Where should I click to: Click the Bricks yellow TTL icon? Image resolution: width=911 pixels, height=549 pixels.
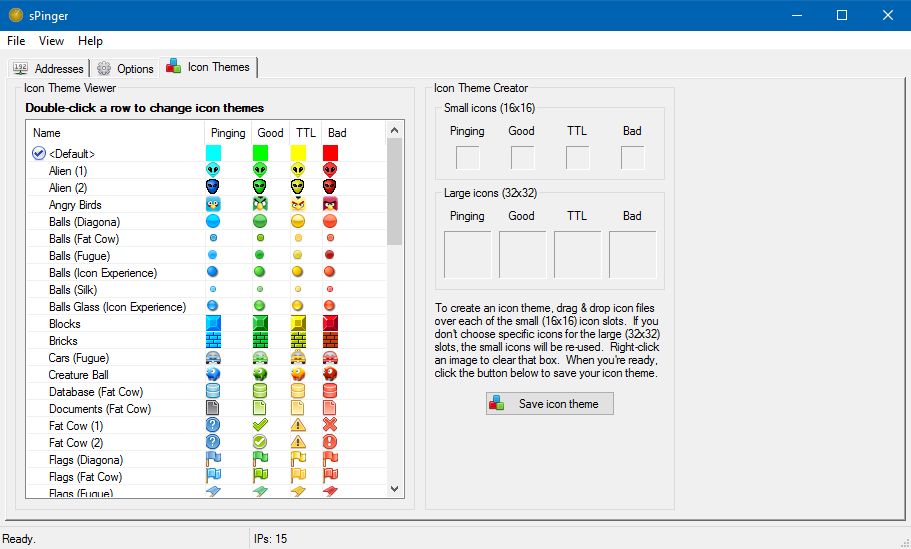coord(298,340)
